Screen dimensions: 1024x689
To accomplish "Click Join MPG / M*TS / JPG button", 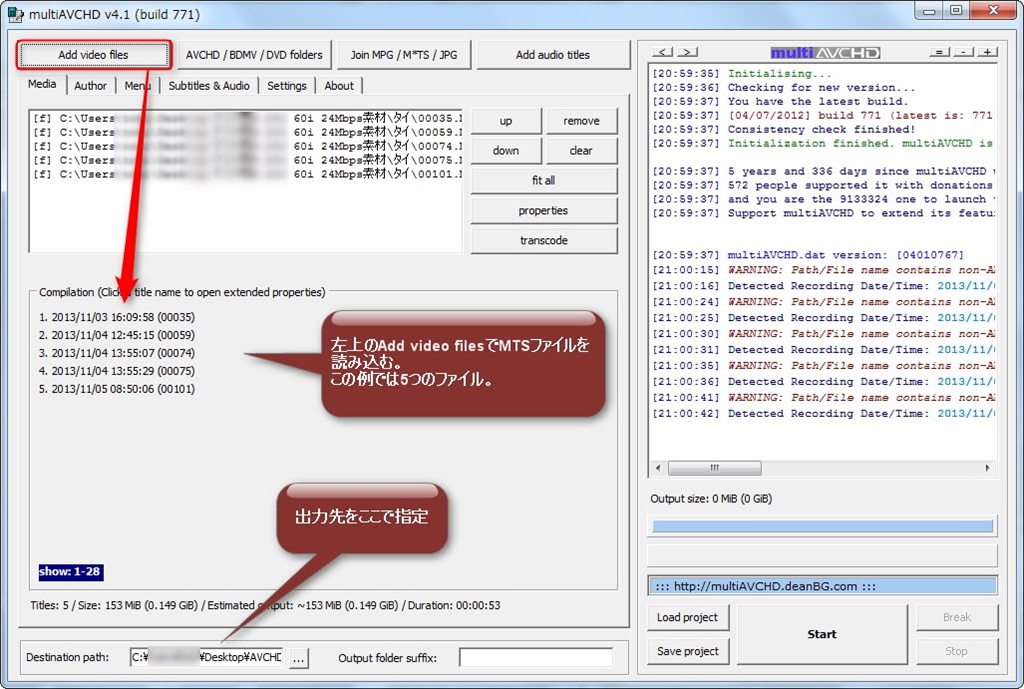I will pos(404,55).
